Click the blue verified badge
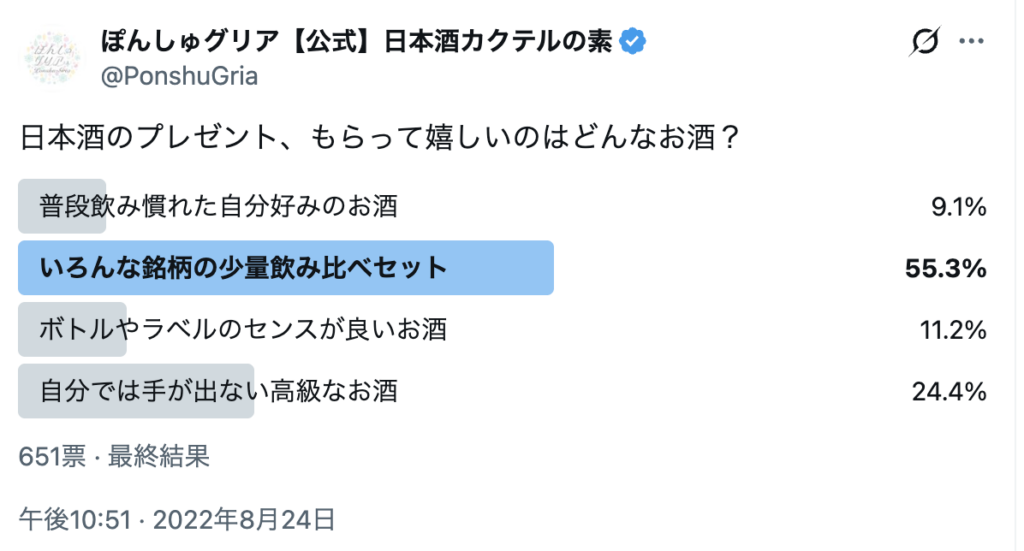Viewport: 1024px width, 551px height. [634, 41]
